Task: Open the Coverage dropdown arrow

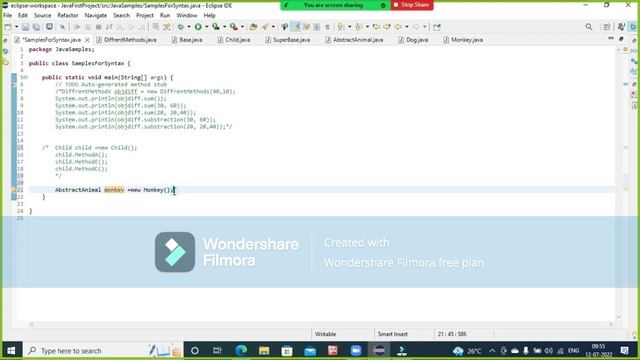Action: tap(224, 27)
